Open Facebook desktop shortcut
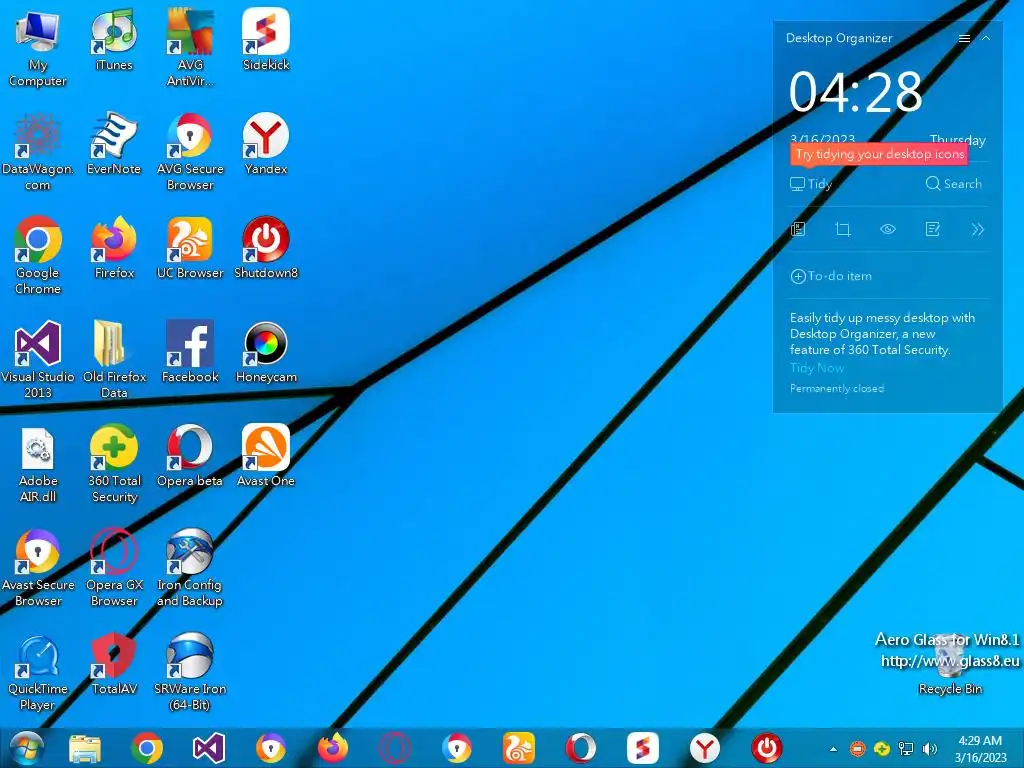The width and height of the screenshot is (1024, 768). pos(190,351)
